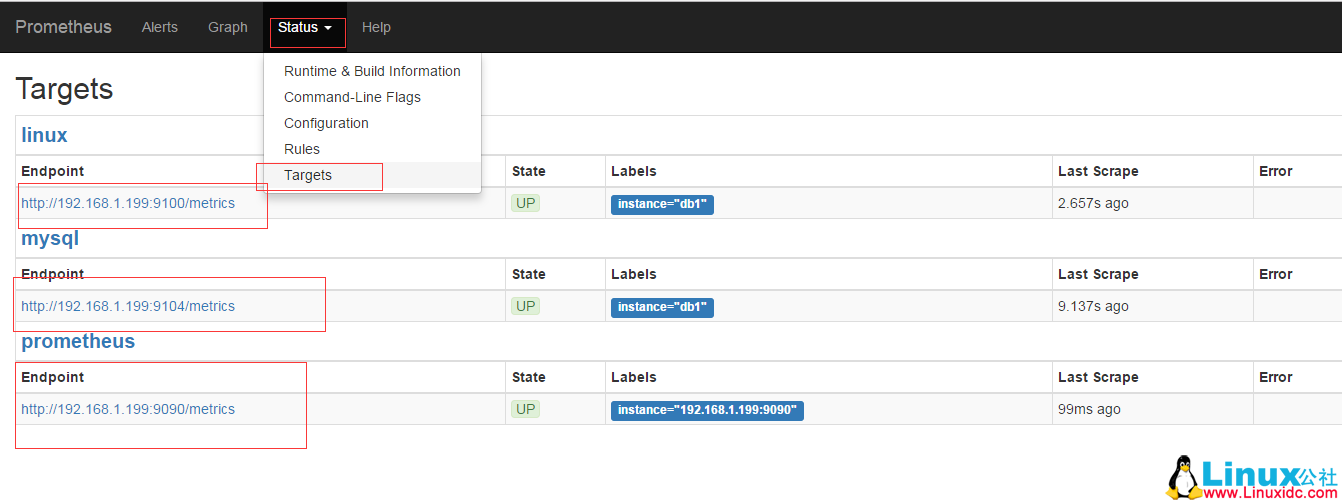
Task: Click instance="db1" label in linux row
Action: [662, 204]
